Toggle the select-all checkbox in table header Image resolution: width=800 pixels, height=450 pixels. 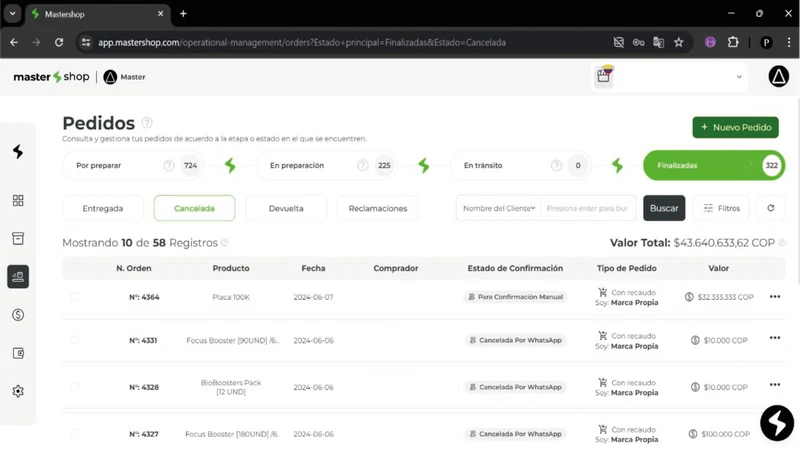coord(74,268)
